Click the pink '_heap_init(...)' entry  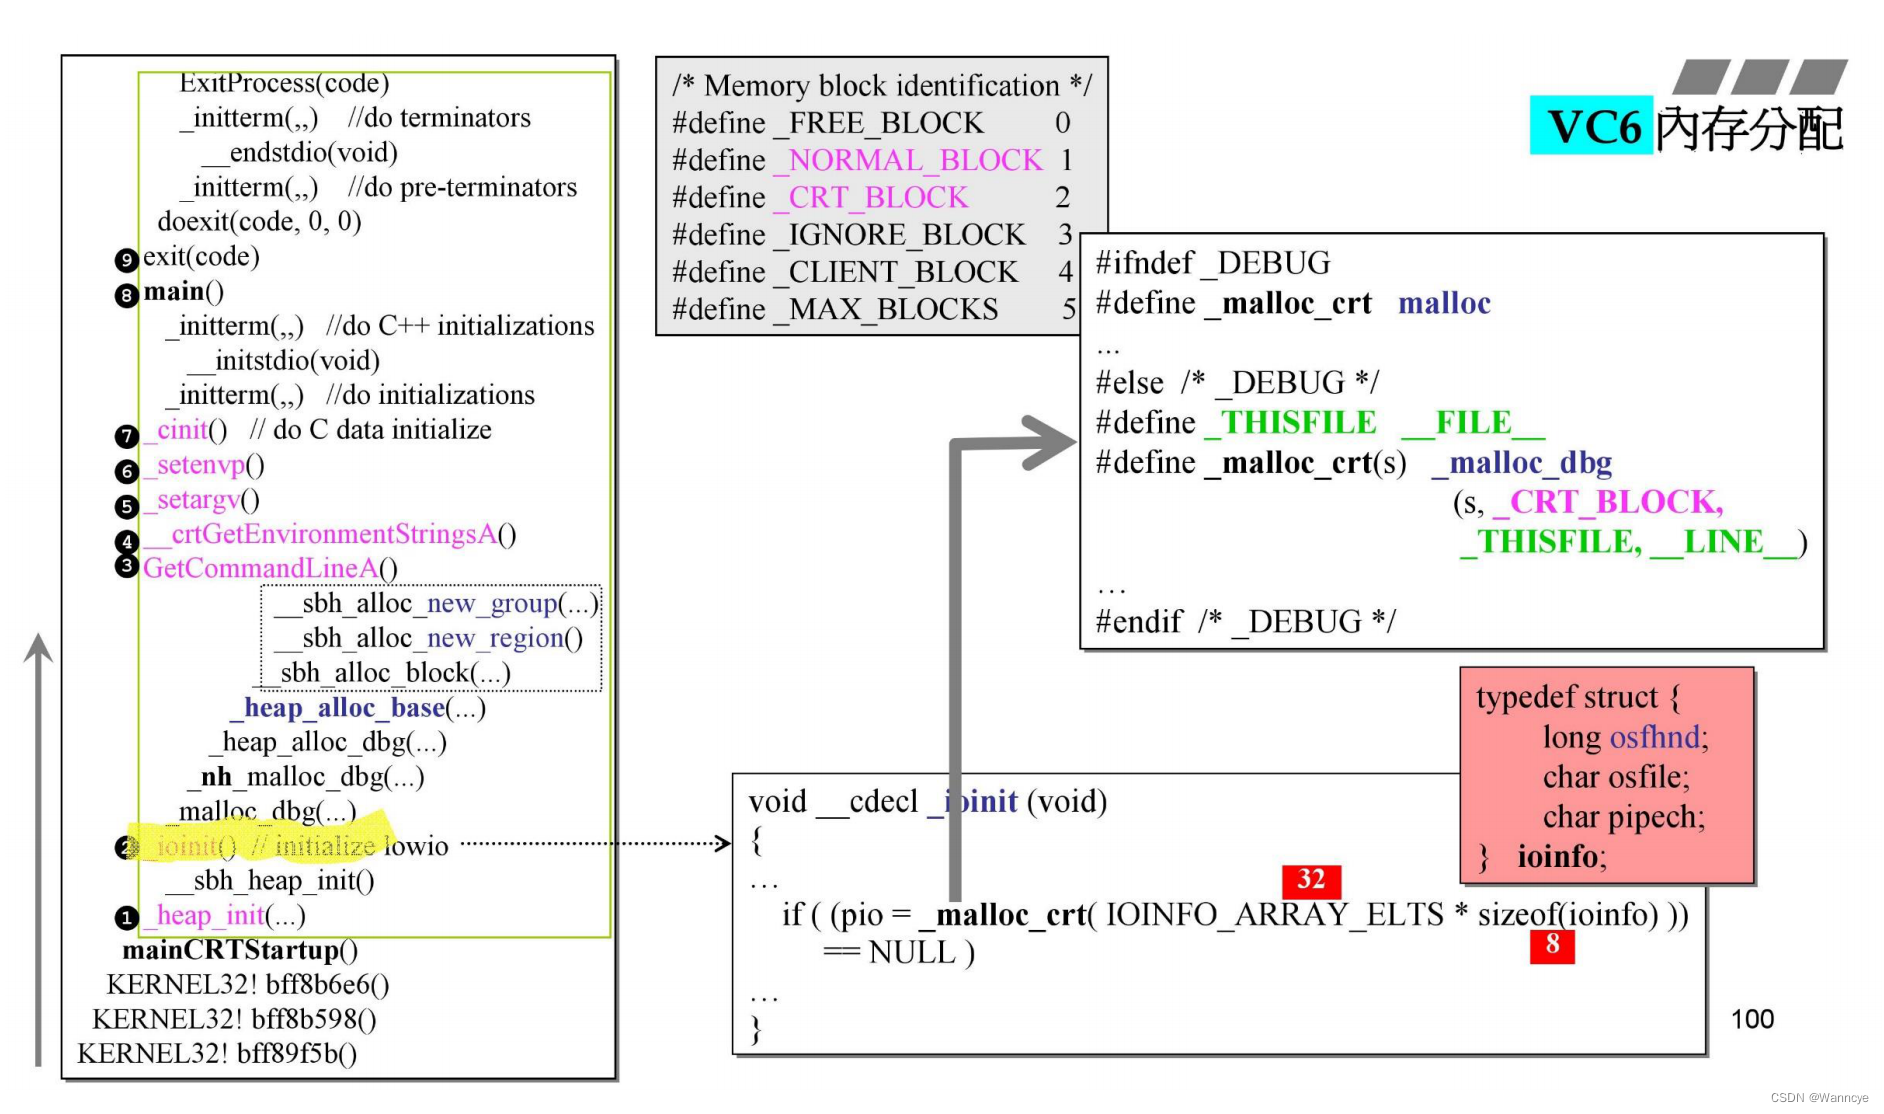[x=224, y=915]
